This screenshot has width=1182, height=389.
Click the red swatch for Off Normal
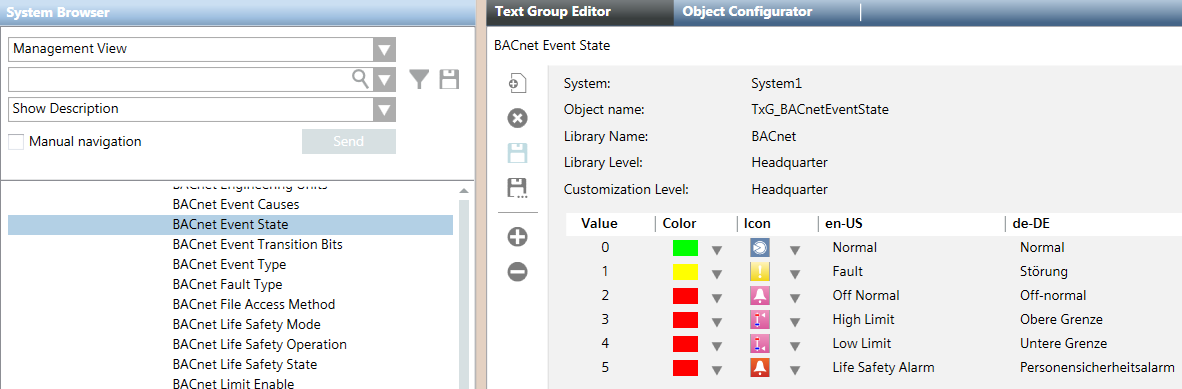[x=685, y=296]
